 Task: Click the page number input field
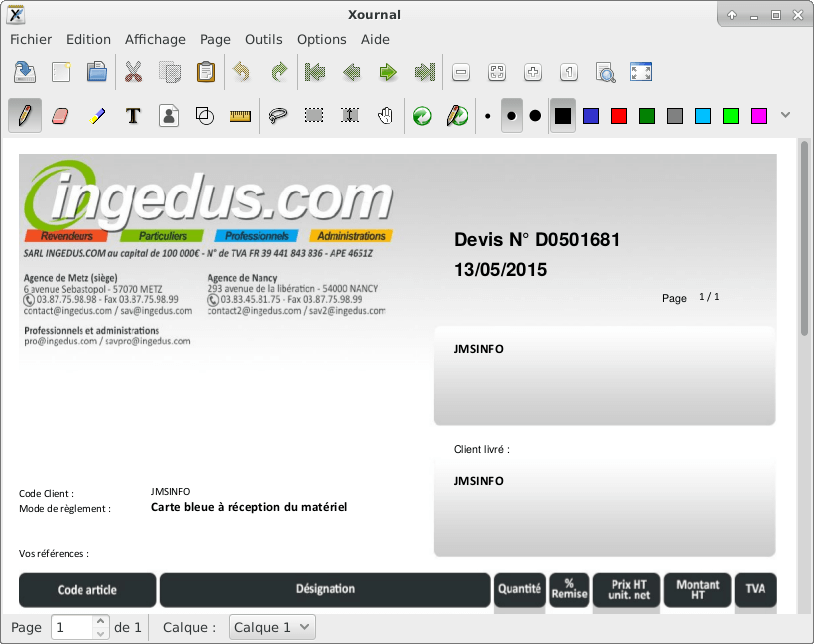[72, 627]
